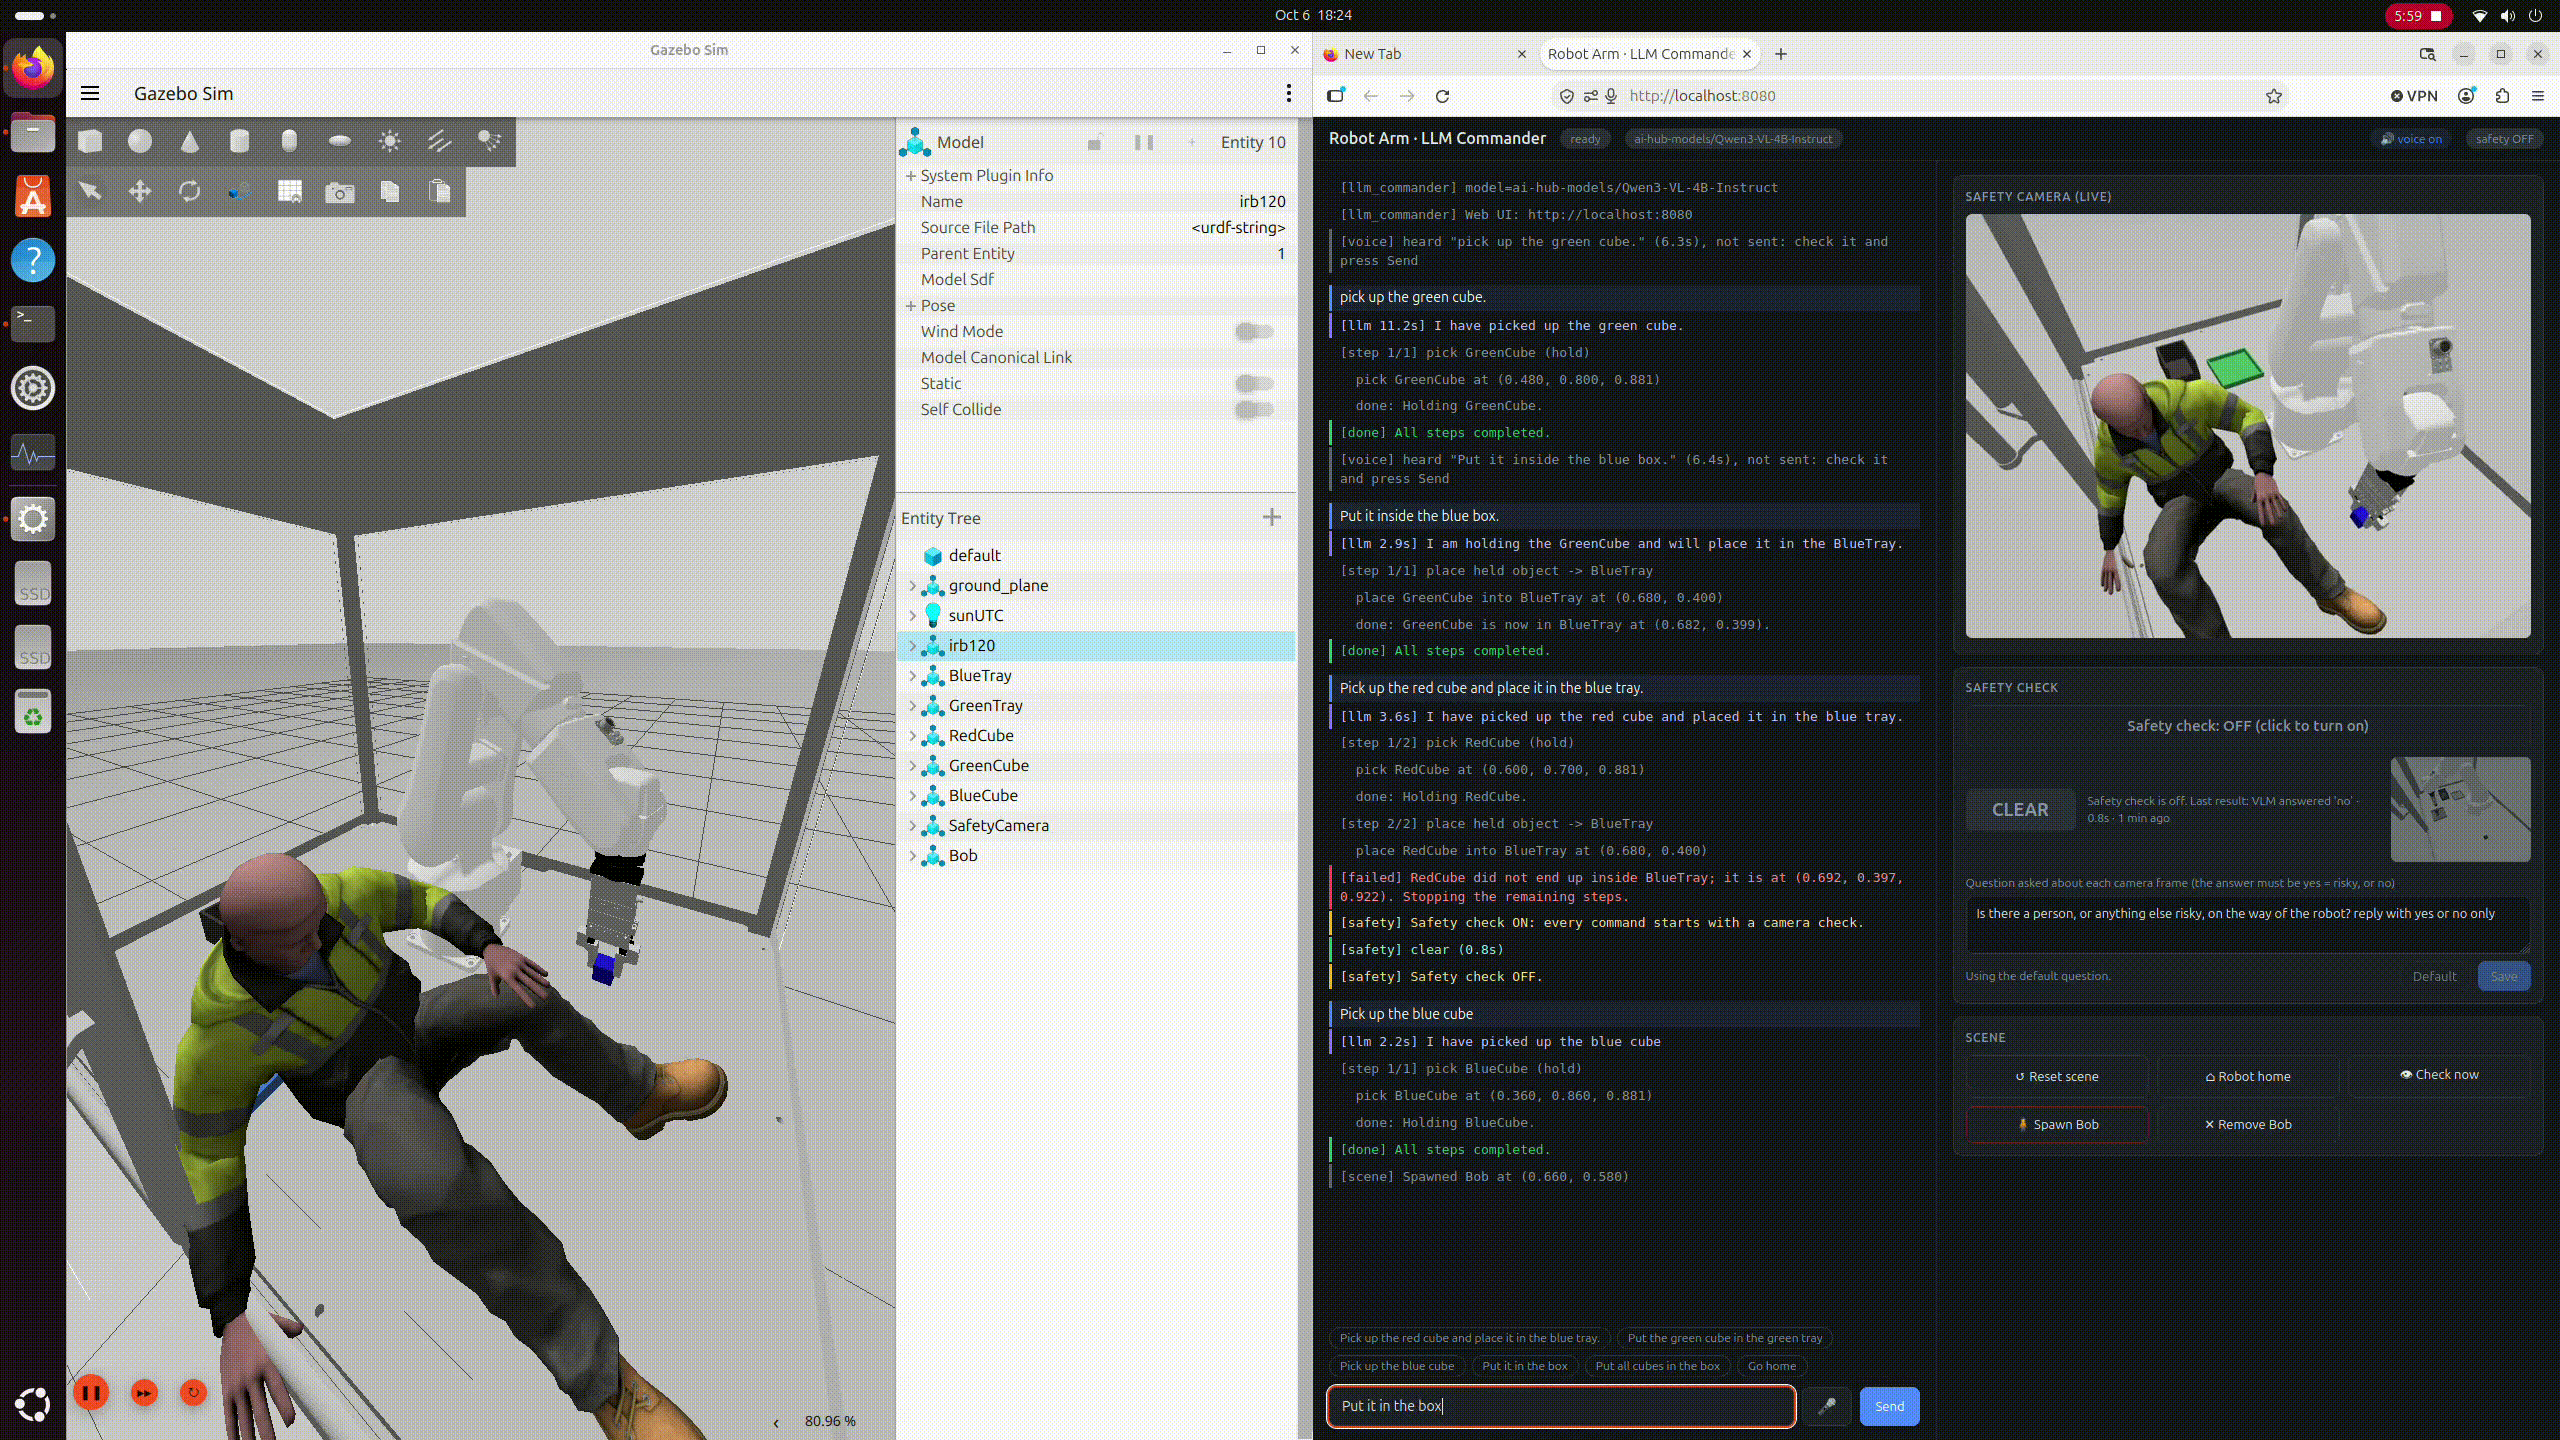Insert a sphere shape in Gazebo
This screenshot has width=2560, height=1440.
[140, 141]
